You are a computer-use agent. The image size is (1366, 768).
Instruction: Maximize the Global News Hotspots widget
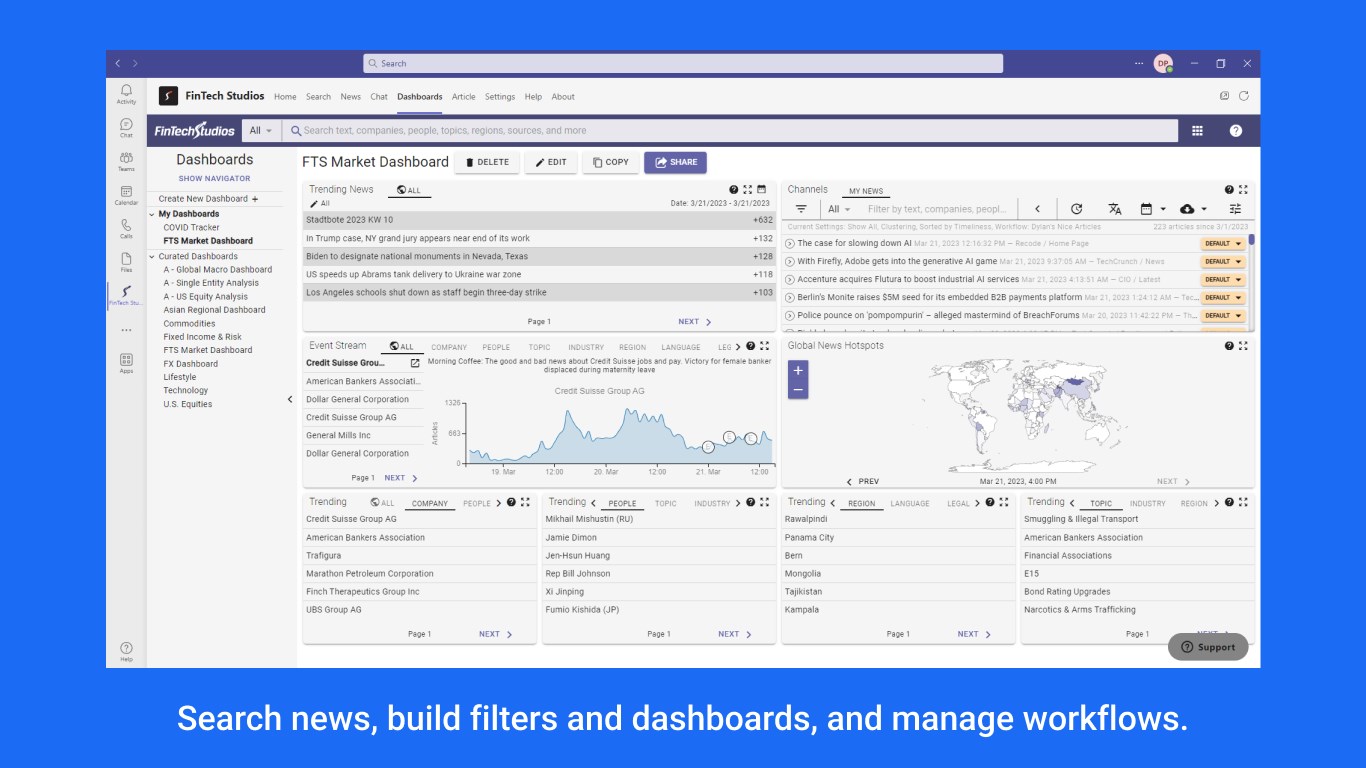(x=1243, y=346)
